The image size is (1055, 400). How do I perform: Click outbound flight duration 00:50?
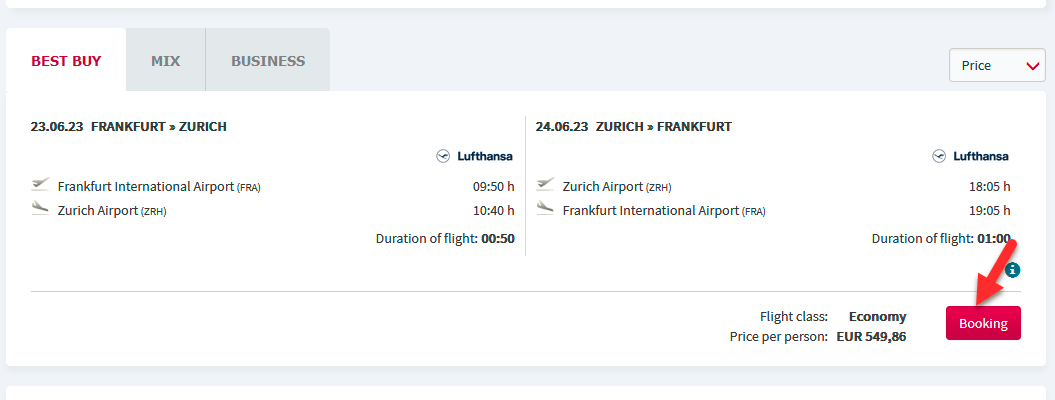(498, 239)
